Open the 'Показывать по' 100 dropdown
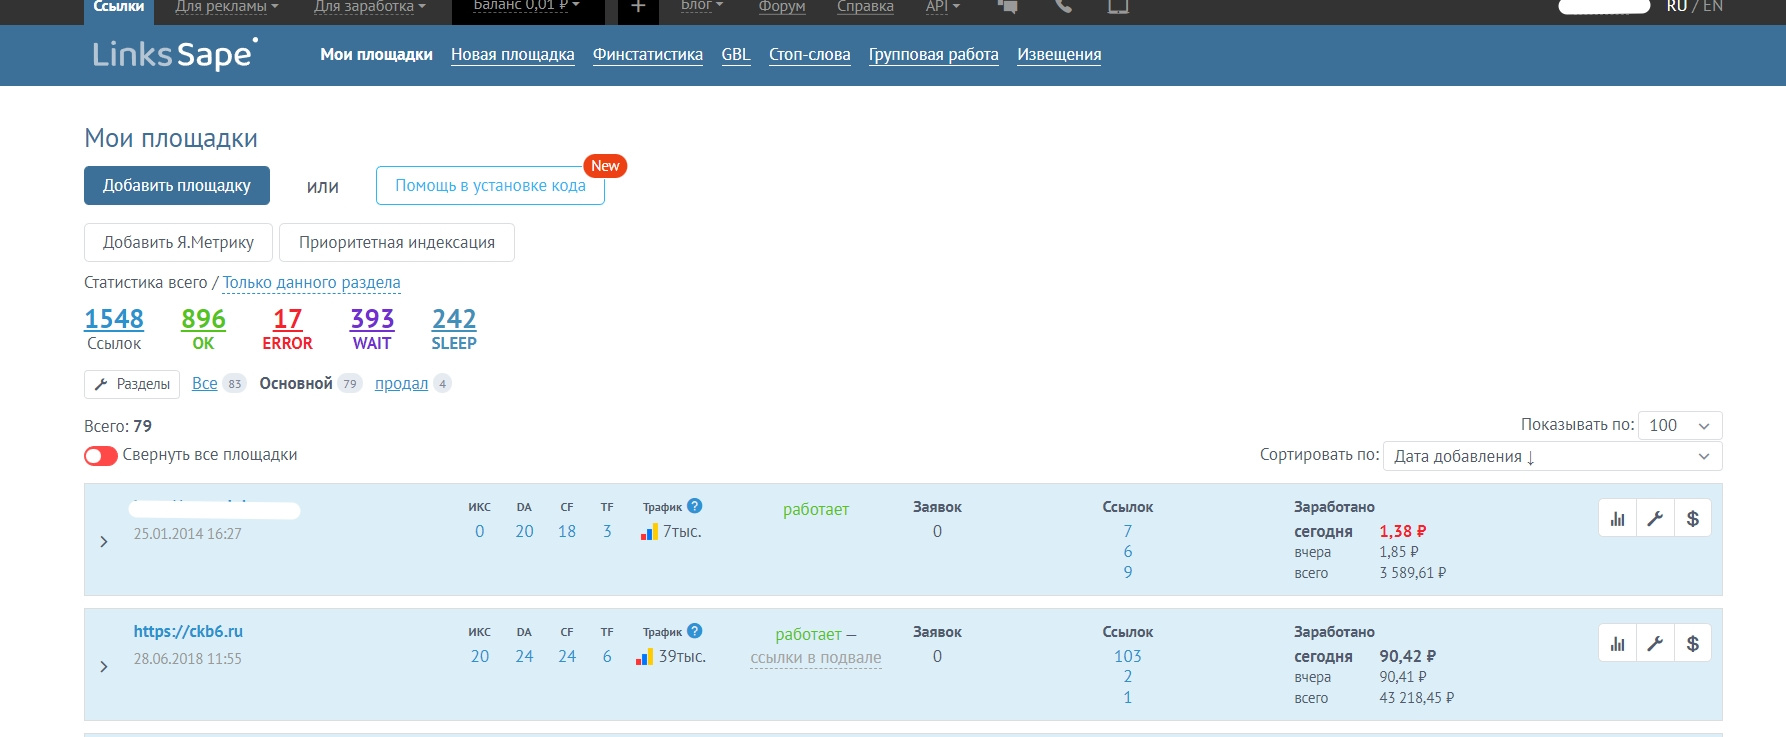This screenshot has width=1786, height=737. [x=1680, y=425]
